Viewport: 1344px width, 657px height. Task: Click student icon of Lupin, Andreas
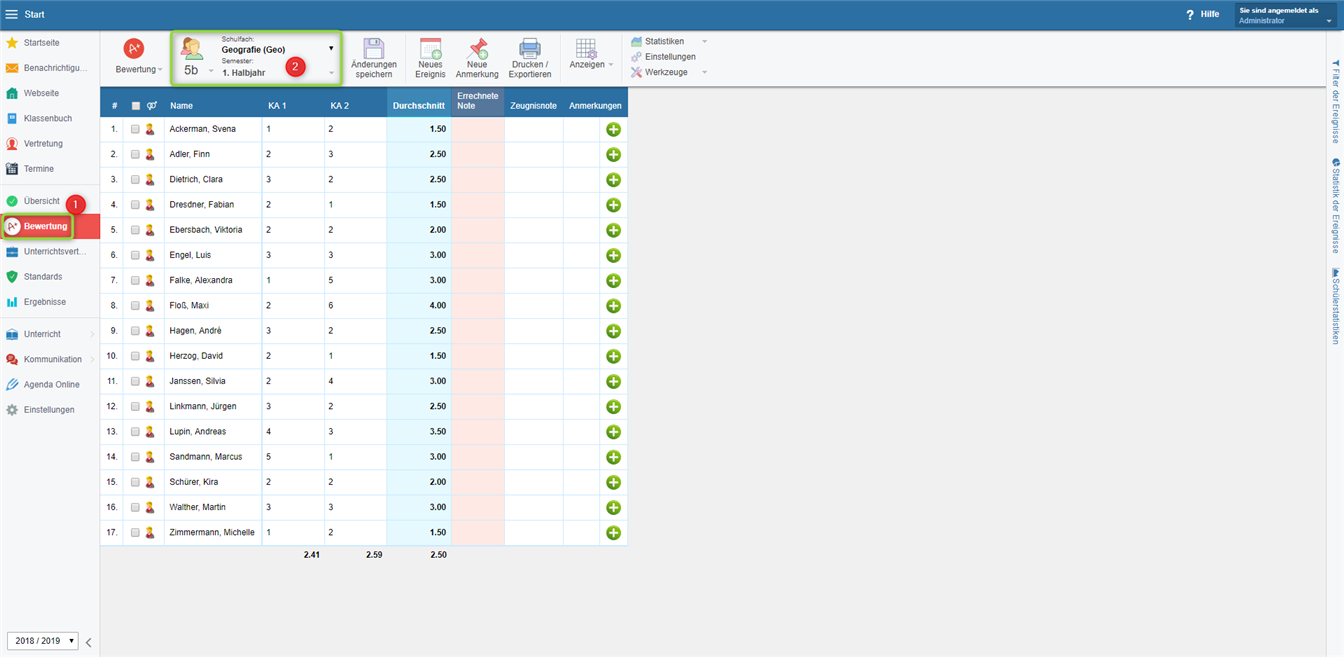(150, 432)
